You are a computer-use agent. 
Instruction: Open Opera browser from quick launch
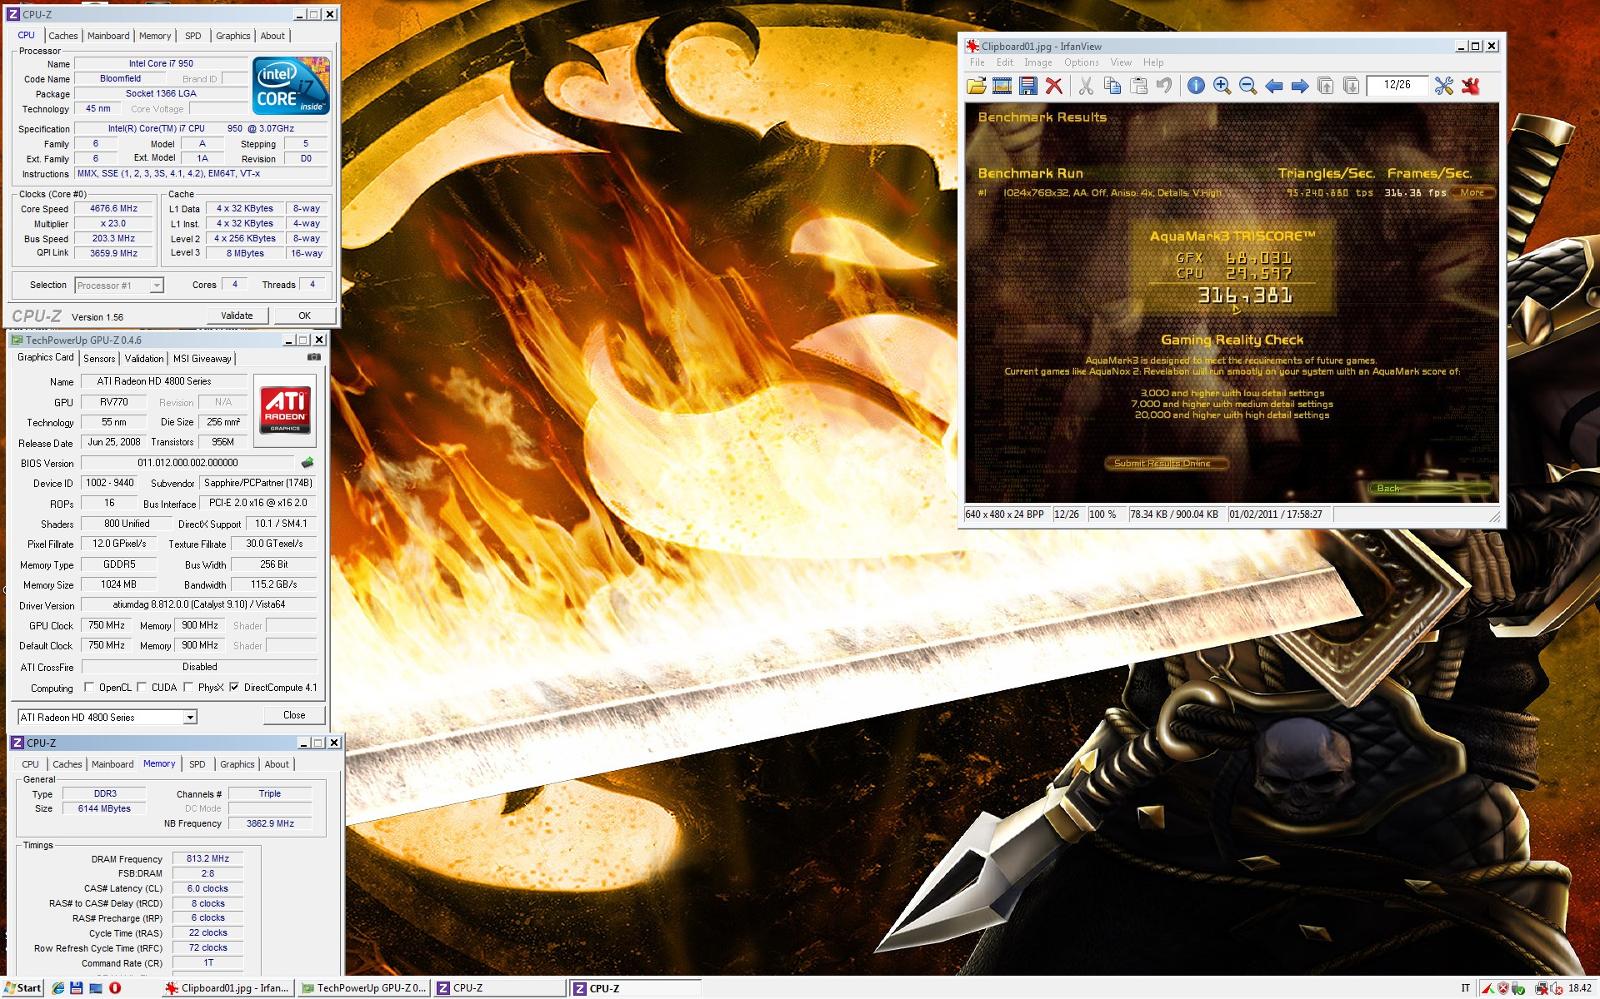click(115, 988)
